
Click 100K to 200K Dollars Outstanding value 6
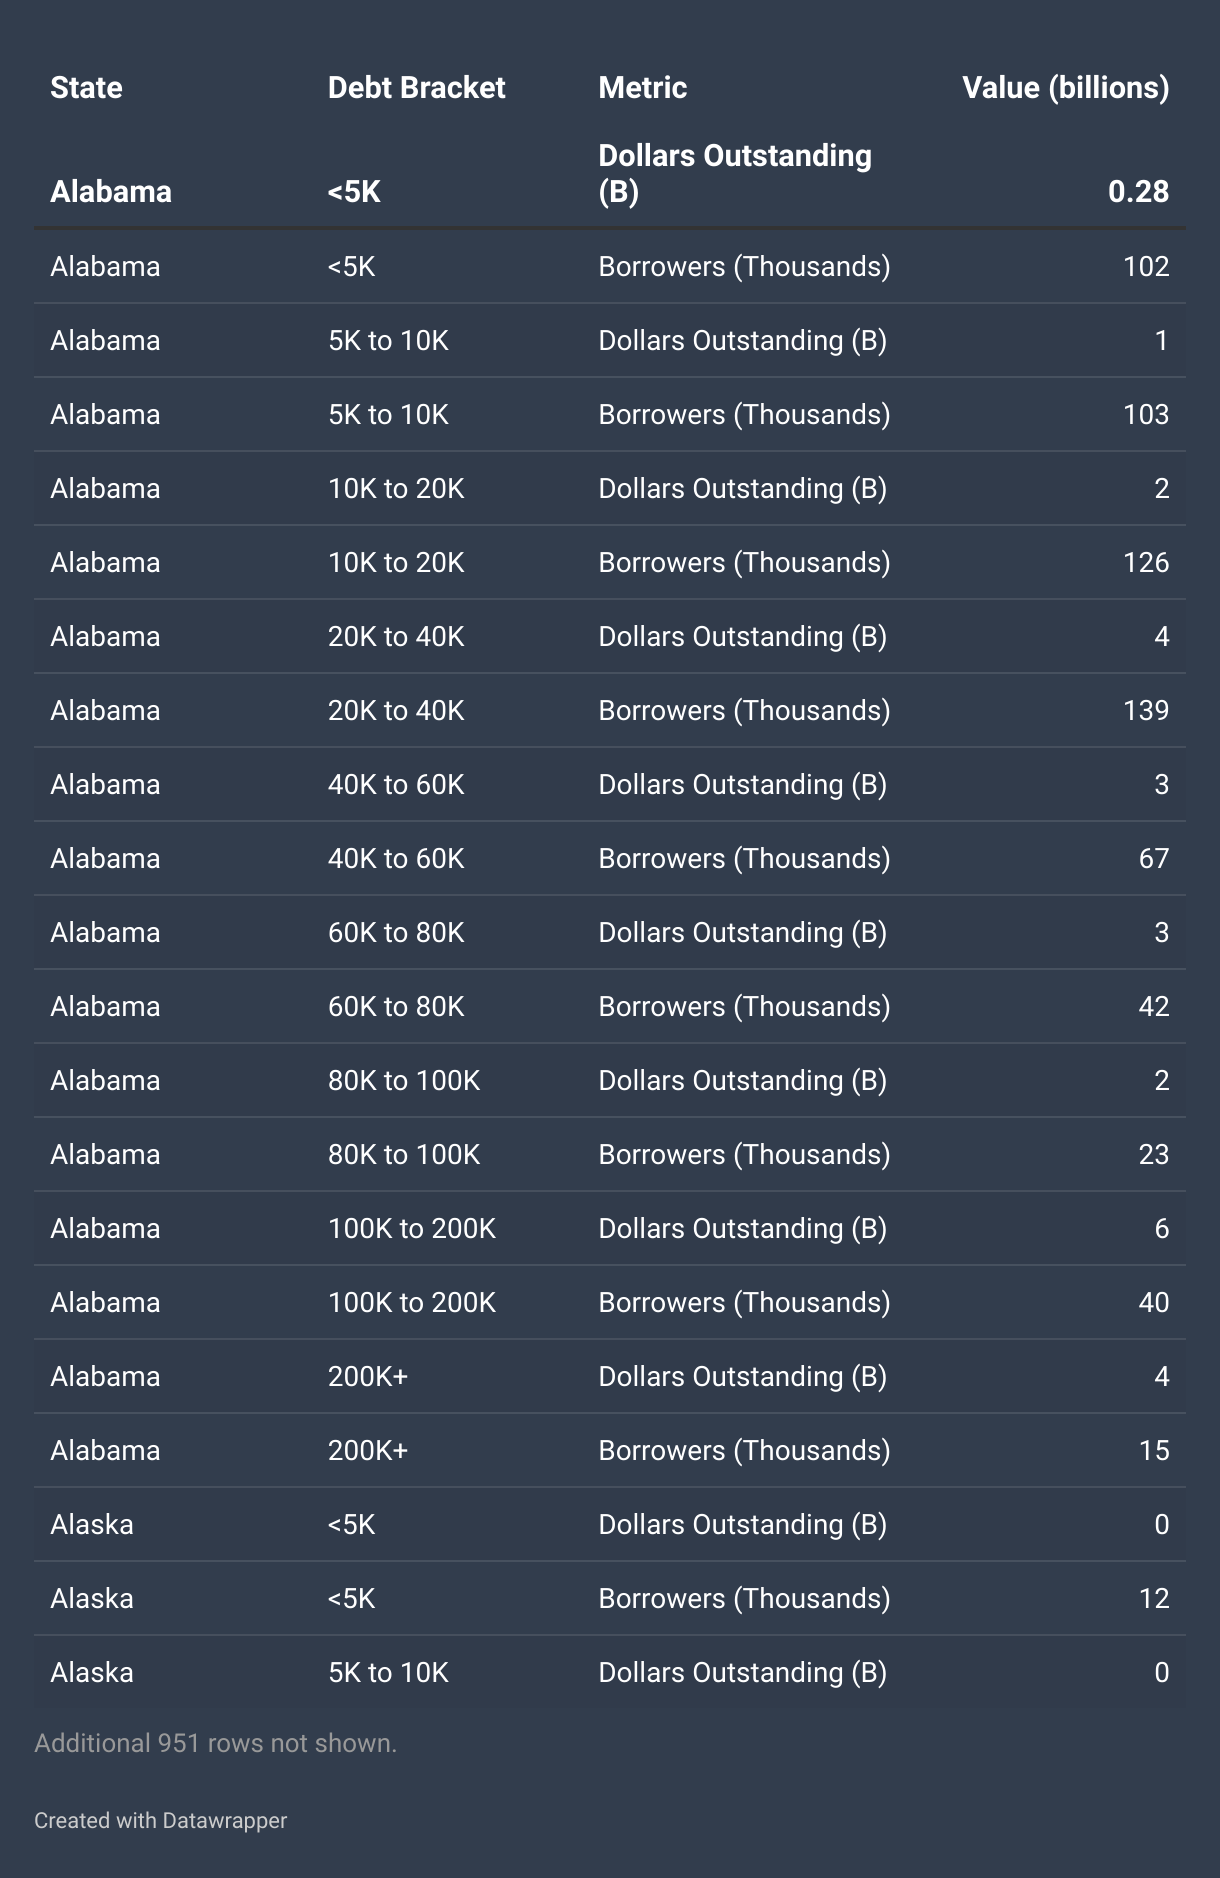(1162, 1228)
